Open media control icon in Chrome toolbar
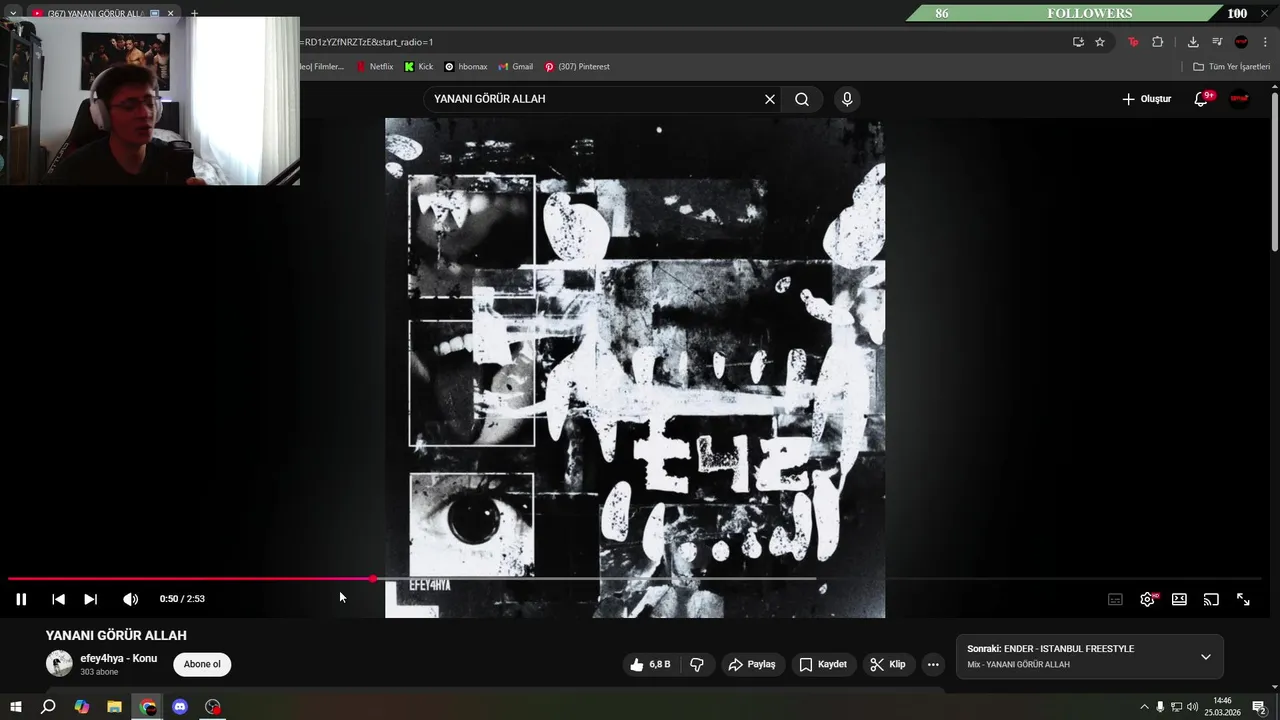Screen dimensions: 1280x720 coord(1217,42)
